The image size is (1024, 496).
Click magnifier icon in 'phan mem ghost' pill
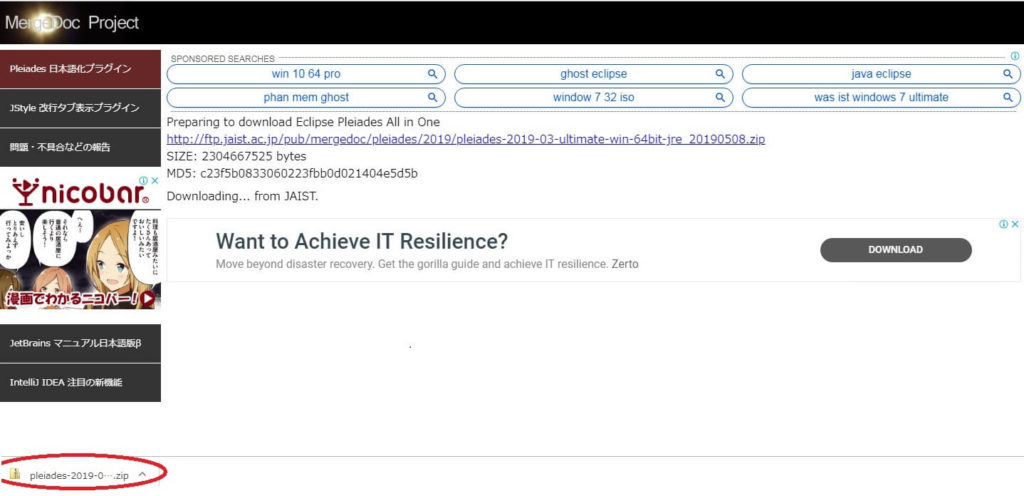(x=432, y=97)
